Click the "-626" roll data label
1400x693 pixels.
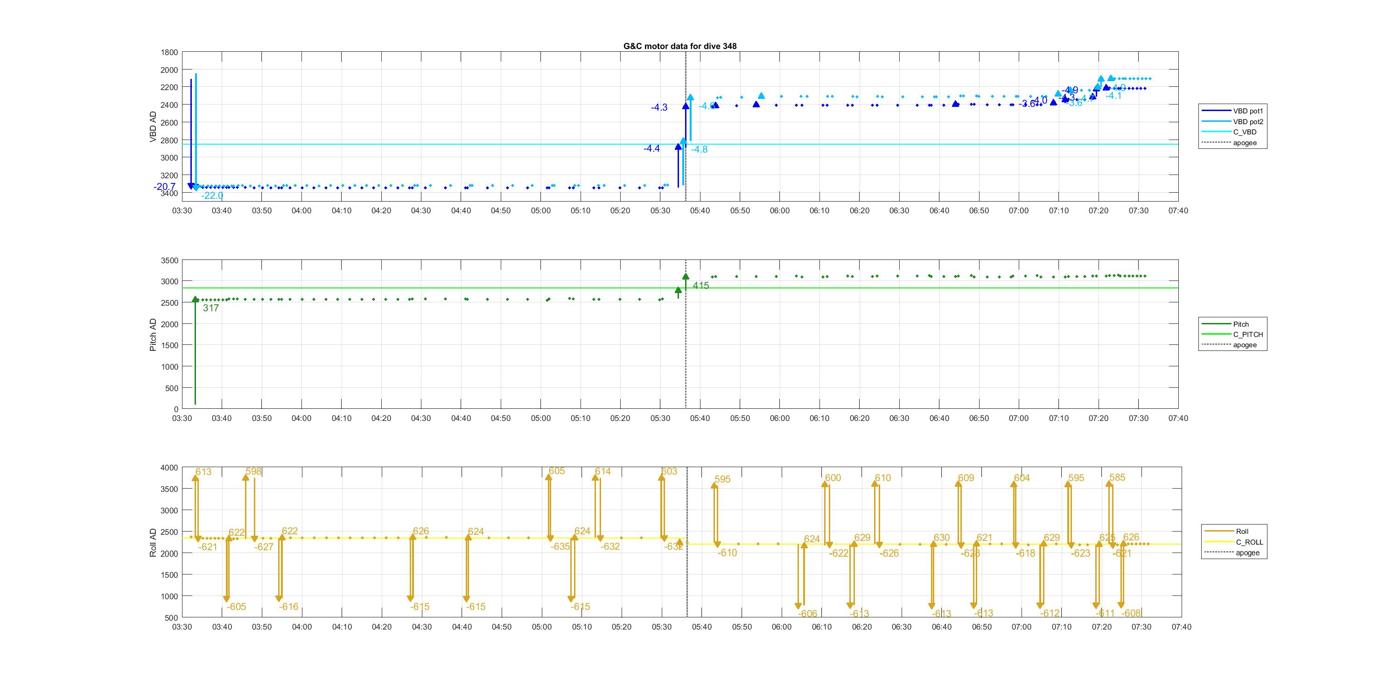tap(889, 553)
